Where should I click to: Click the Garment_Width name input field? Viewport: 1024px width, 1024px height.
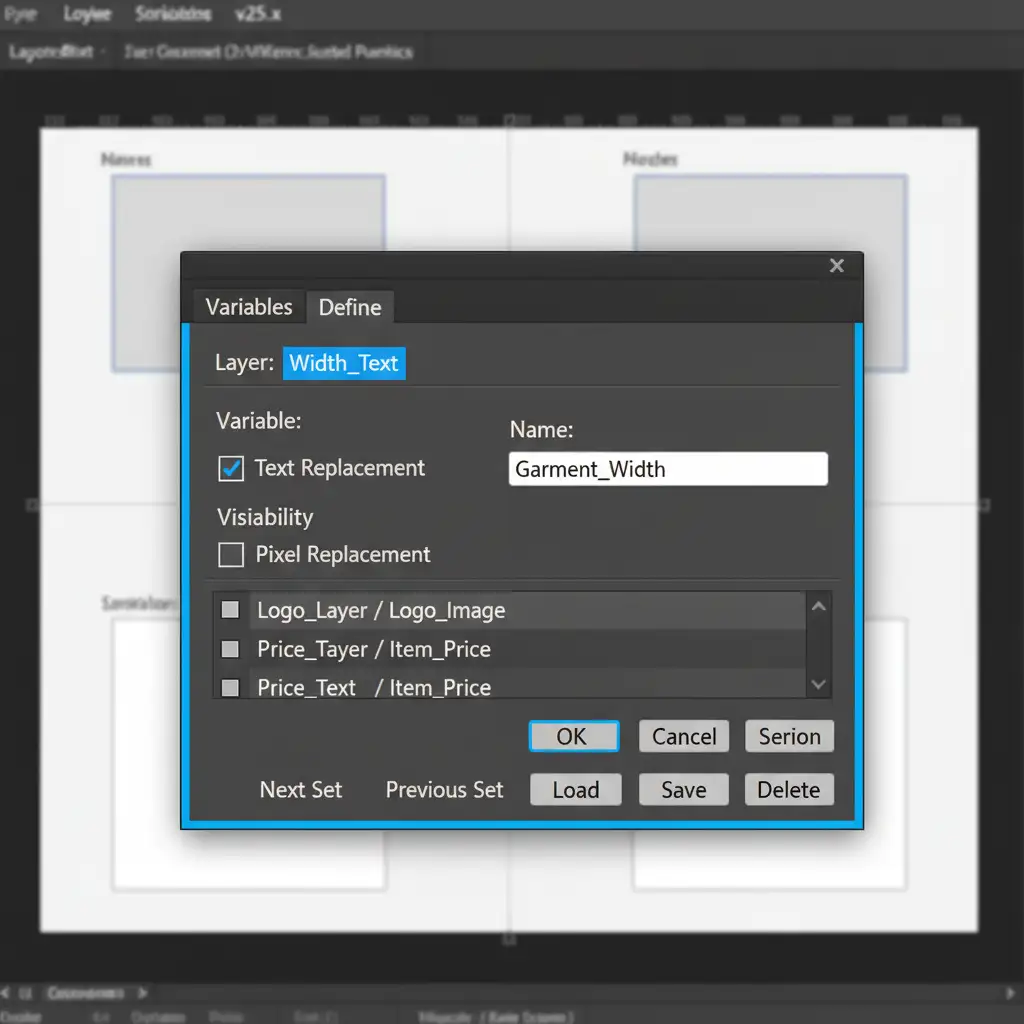(668, 469)
